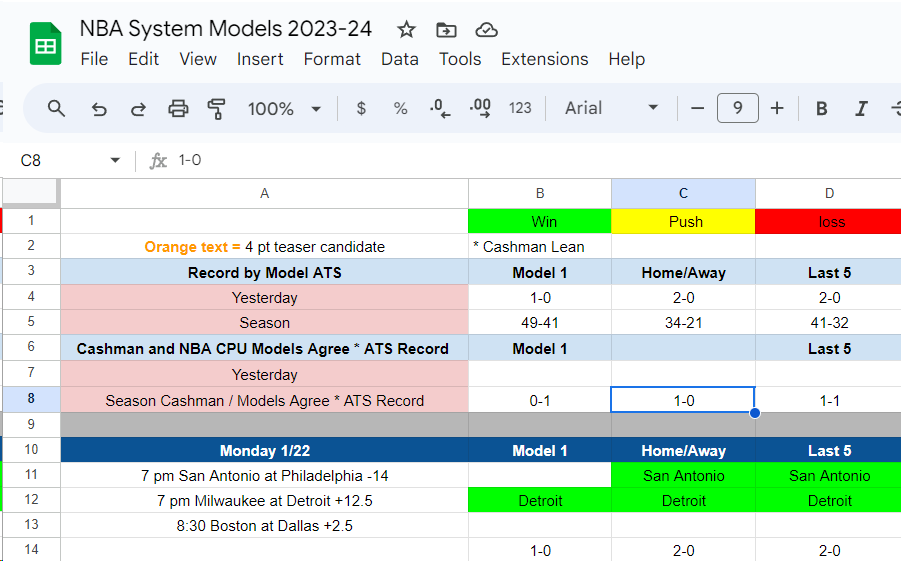The width and height of the screenshot is (901, 561).
Task: Select Record by Model ATS cell
Action: [x=264, y=272]
